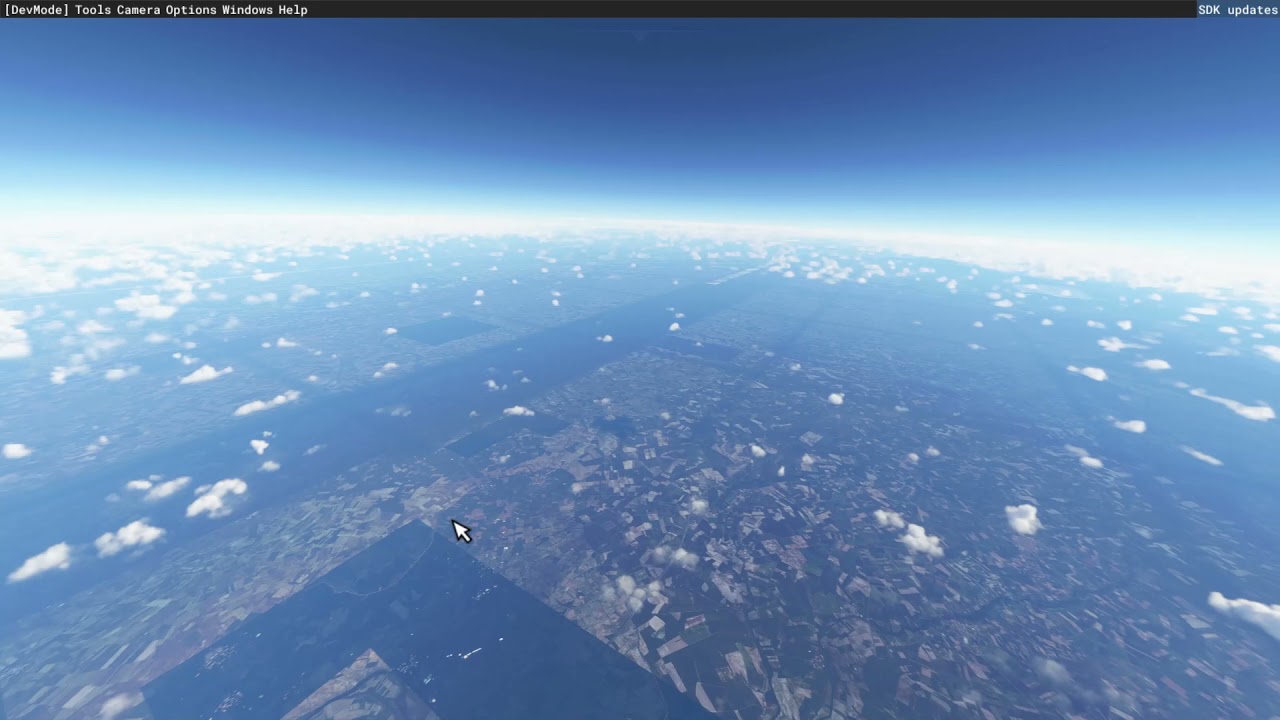Open the DevMode menu

(37, 10)
